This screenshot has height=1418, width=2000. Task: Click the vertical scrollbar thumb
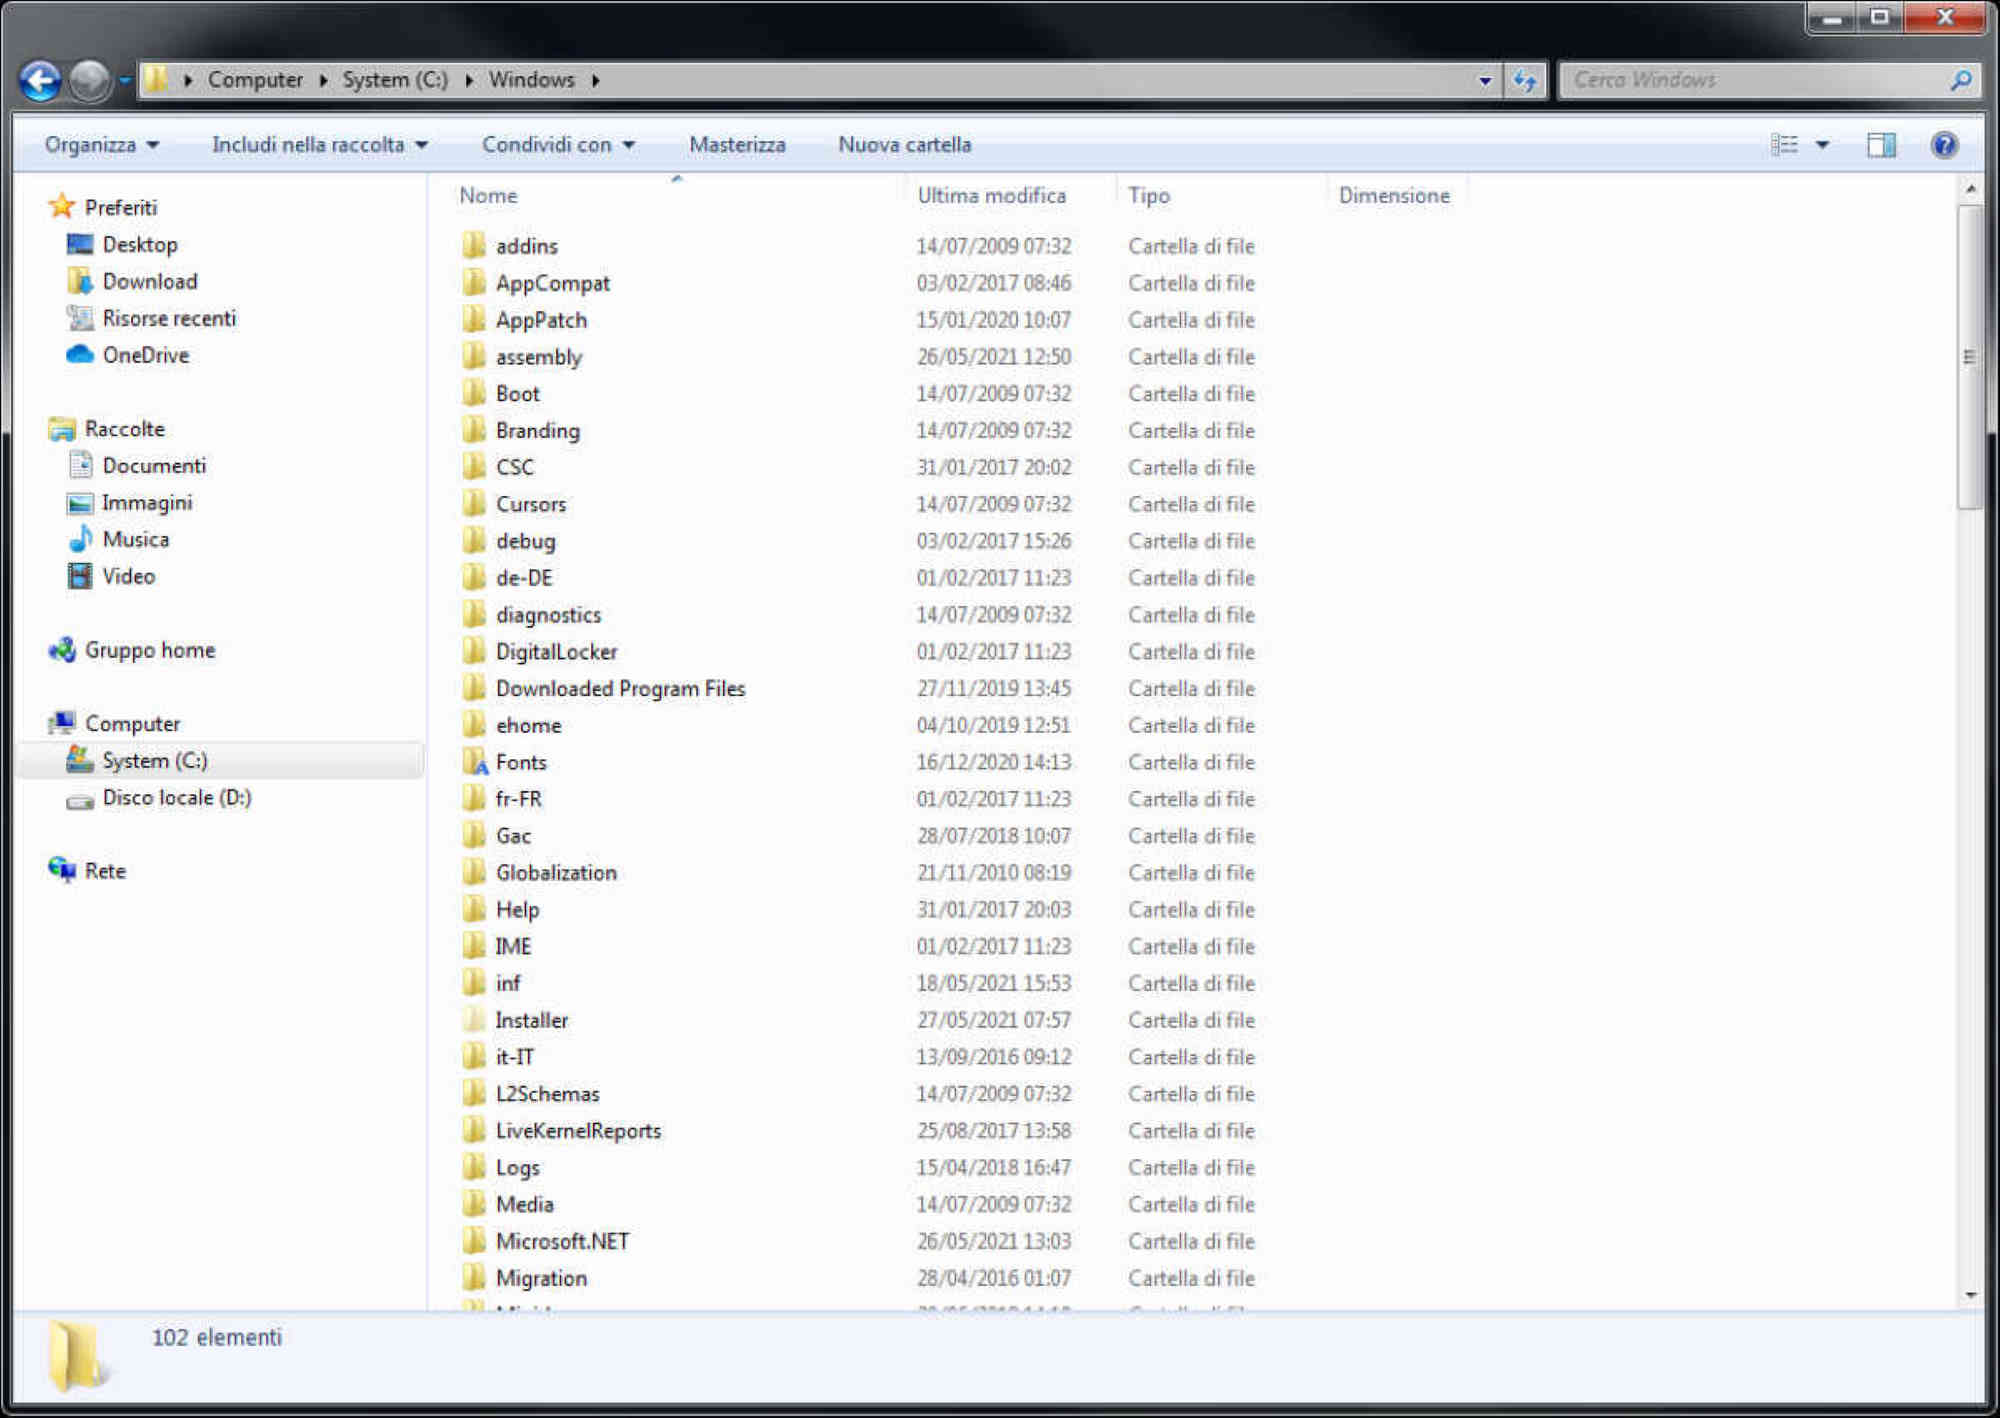pos(1970,358)
